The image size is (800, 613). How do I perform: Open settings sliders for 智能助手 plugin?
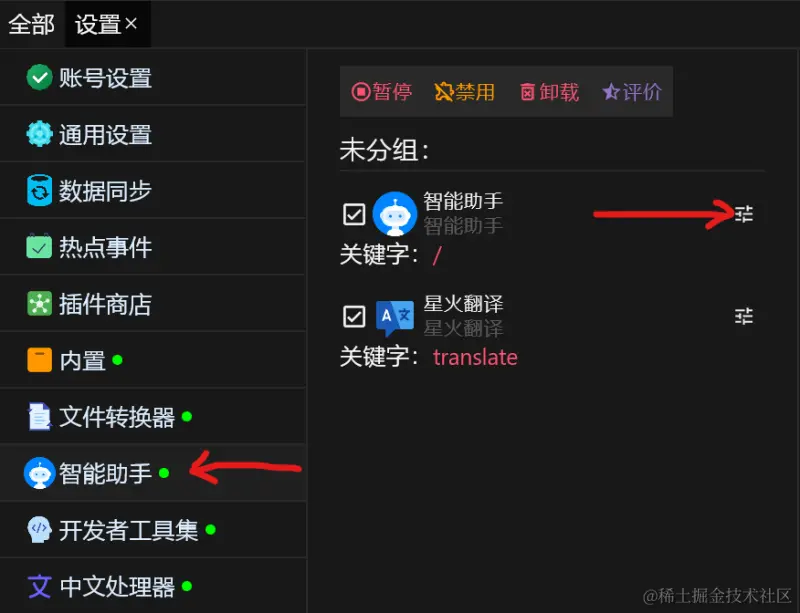tap(744, 214)
